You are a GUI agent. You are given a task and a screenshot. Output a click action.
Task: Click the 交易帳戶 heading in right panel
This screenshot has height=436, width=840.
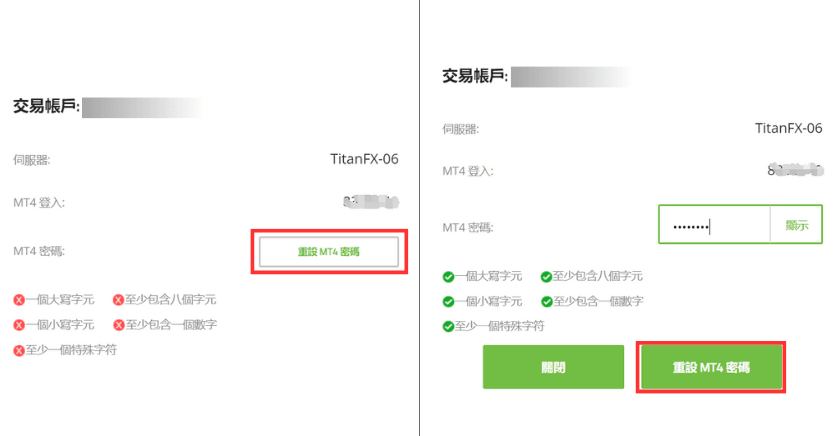[475, 76]
